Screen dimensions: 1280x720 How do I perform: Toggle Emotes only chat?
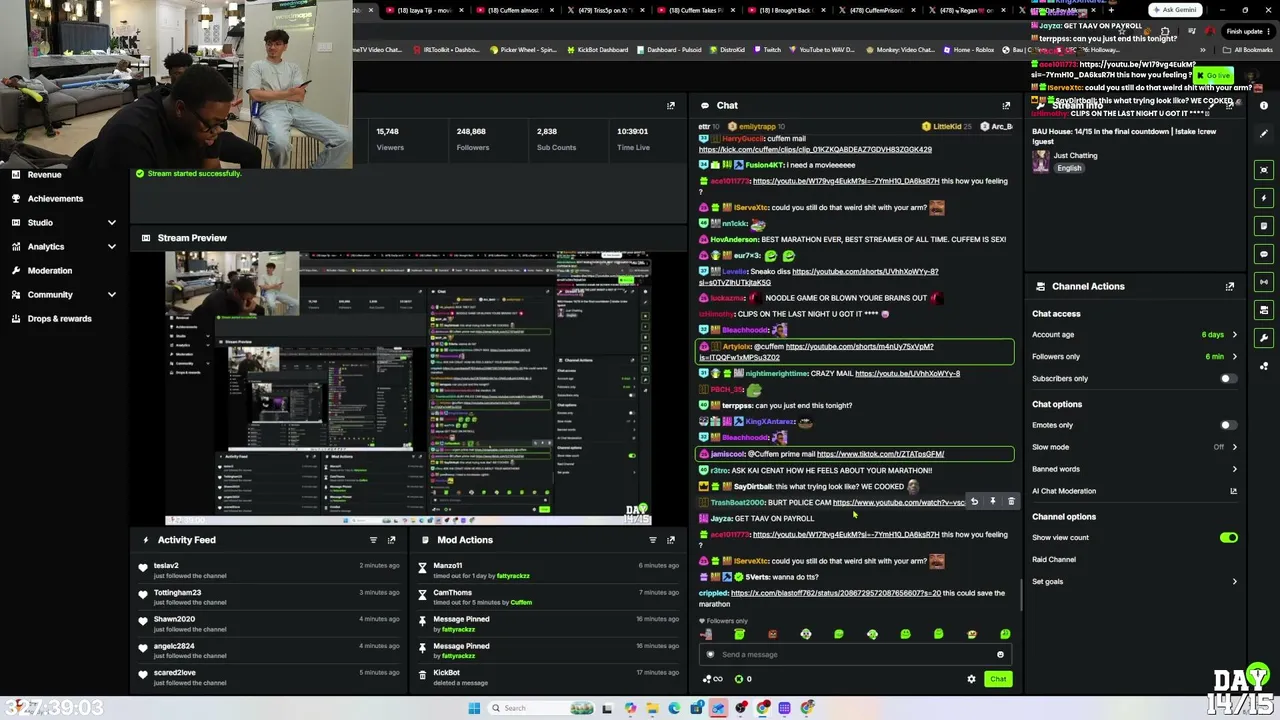pyautogui.click(x=1228, y=425)
